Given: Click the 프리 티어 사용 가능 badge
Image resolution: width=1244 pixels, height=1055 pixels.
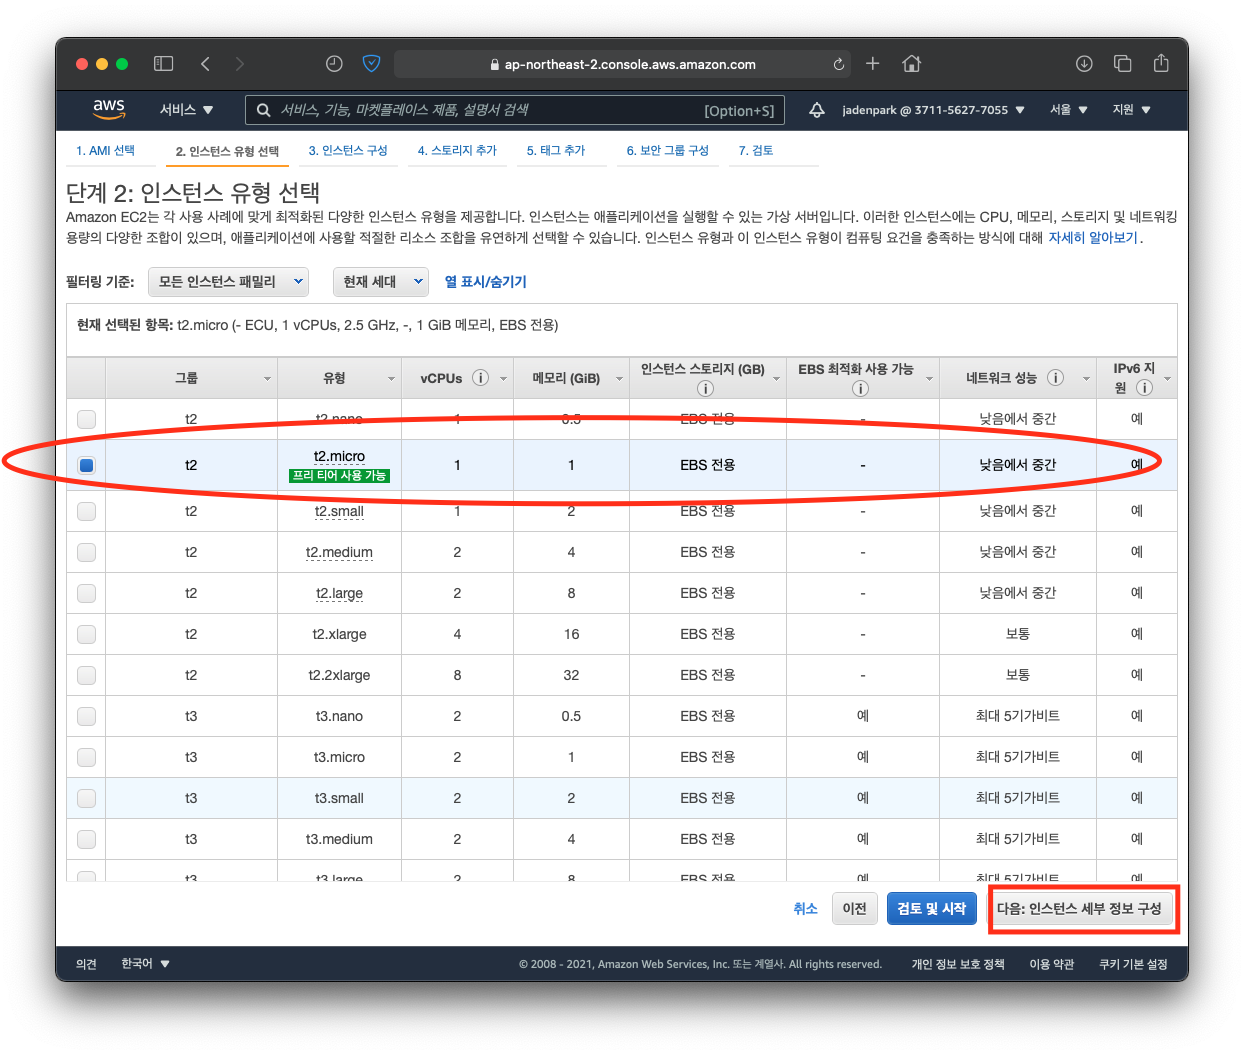Looking at the screenshot, I should tap(339, 476).
